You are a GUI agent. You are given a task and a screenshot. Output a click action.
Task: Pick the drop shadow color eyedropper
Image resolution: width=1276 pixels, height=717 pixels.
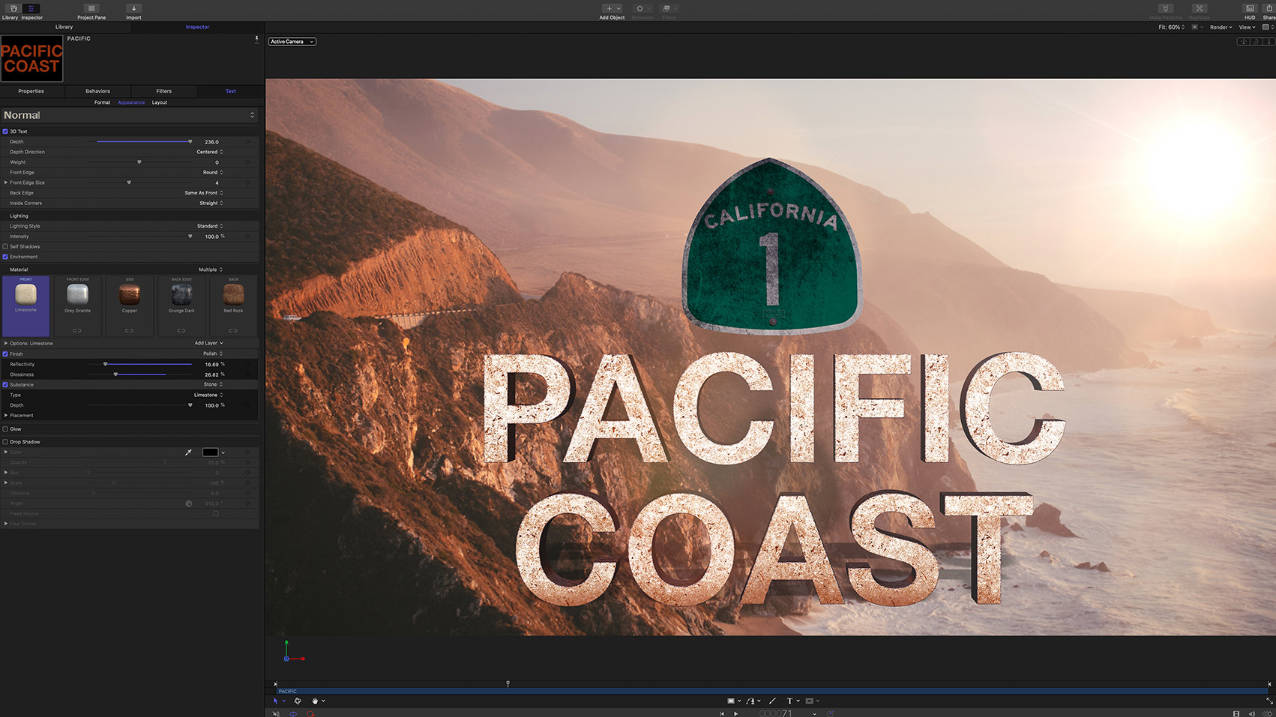click(x=188, y=452)
